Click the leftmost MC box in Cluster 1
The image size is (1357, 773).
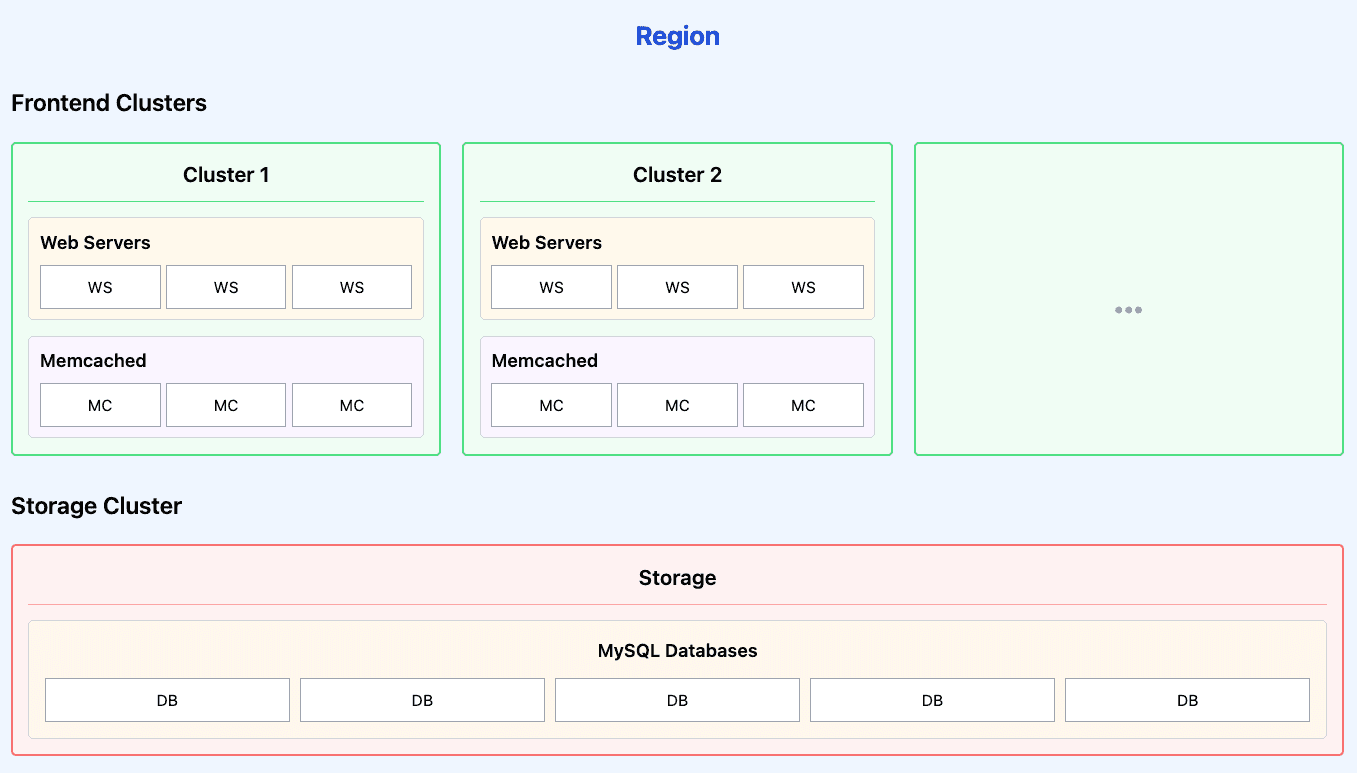point(100,405)
